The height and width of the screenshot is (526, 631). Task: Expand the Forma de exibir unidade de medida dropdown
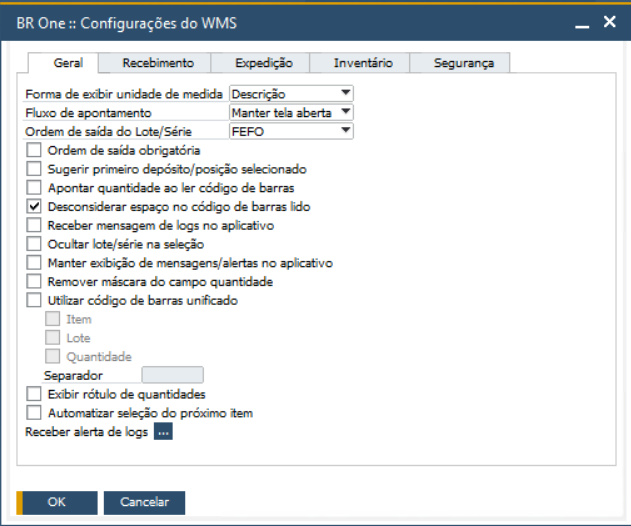345,93
